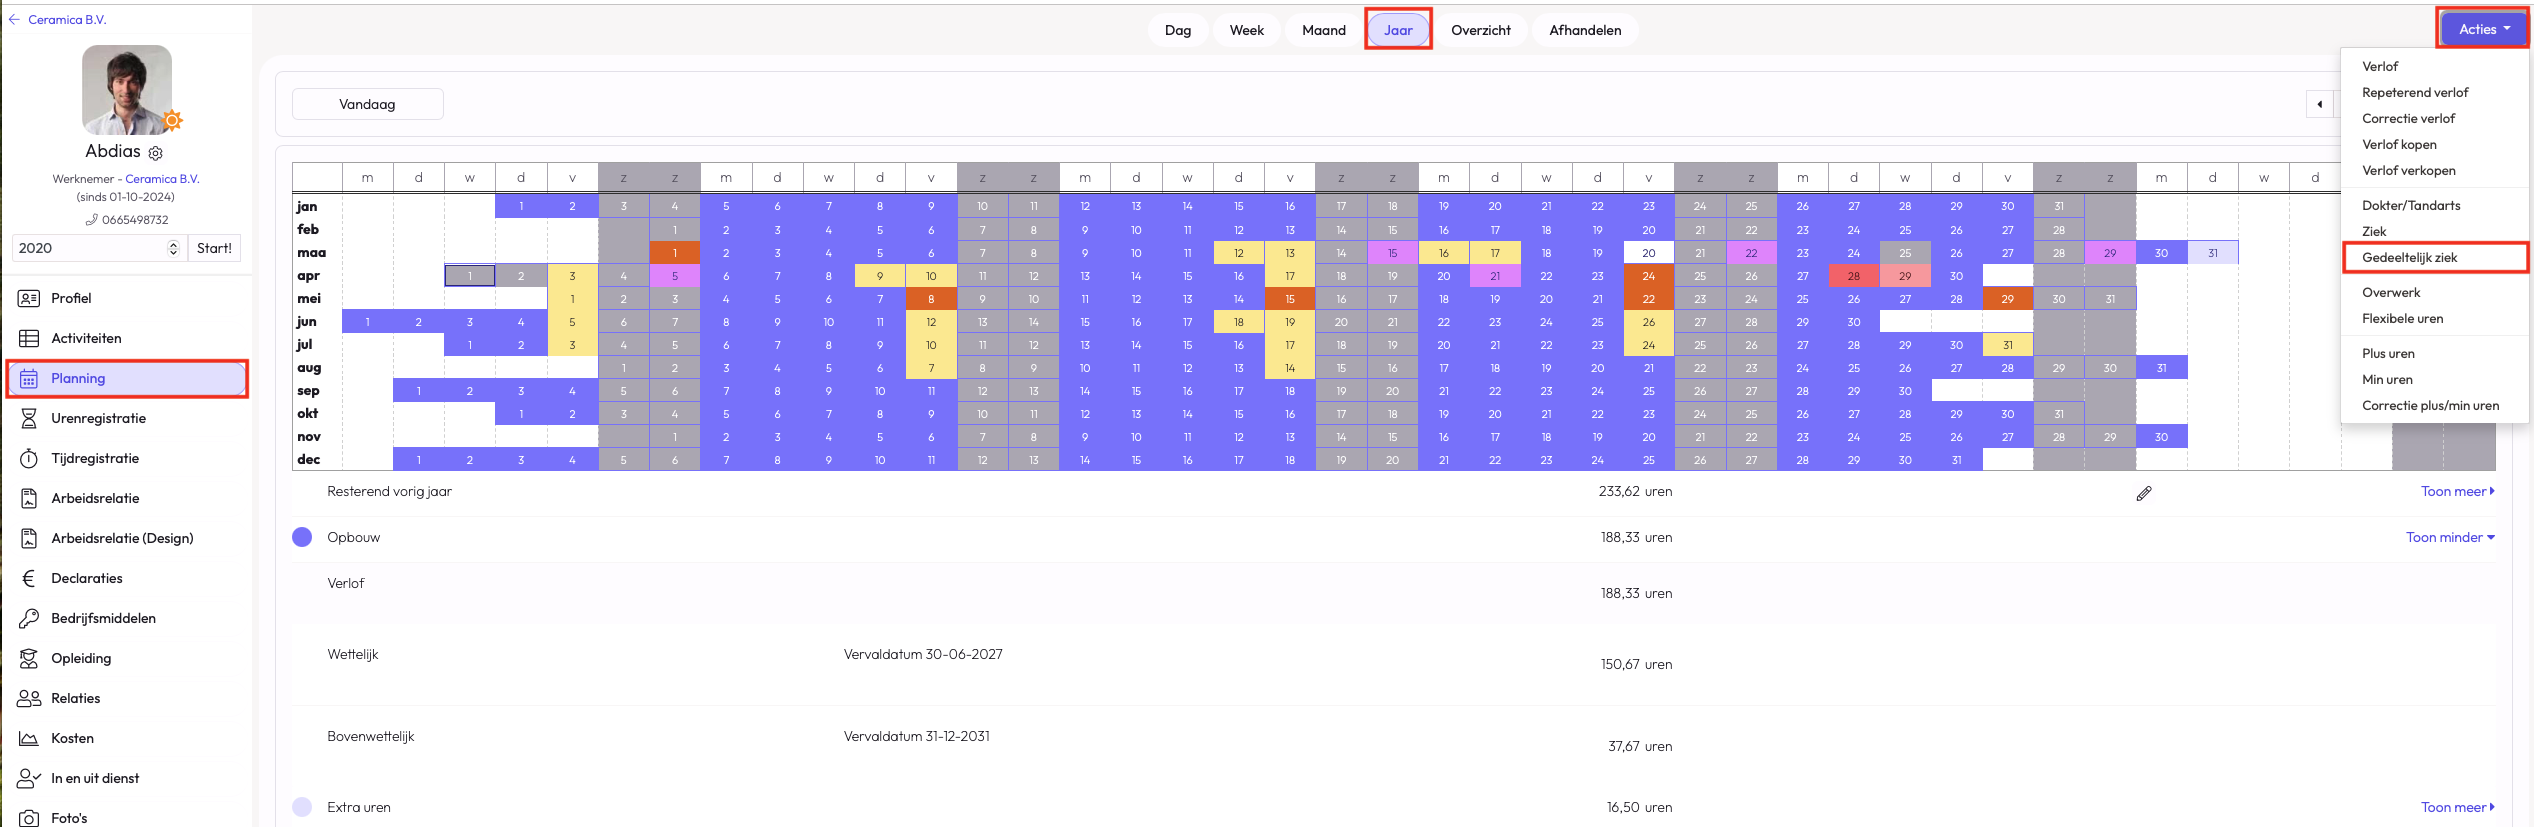Screen dimensions: 2534x827
Task: Switch to the Dag view tab
Action: click(x=1178, y=30)
